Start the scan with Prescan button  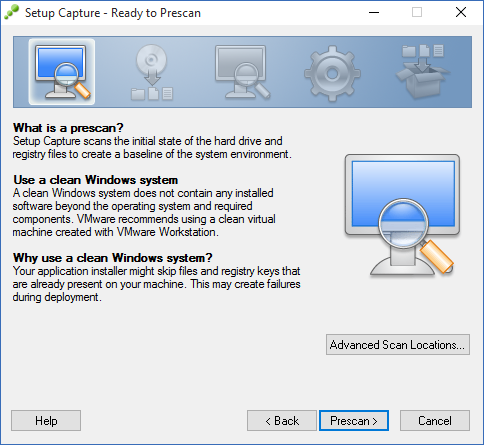[x=354, y=421]
